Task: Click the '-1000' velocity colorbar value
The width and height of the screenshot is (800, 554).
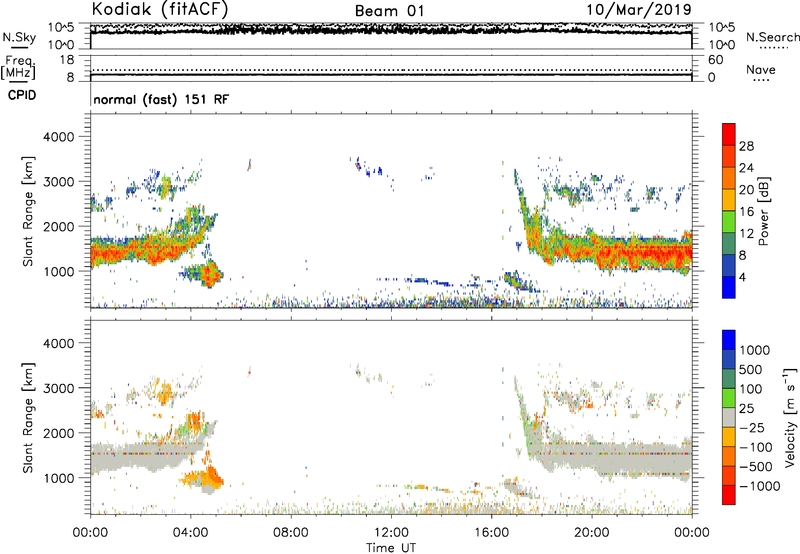Action: [760, 486]
